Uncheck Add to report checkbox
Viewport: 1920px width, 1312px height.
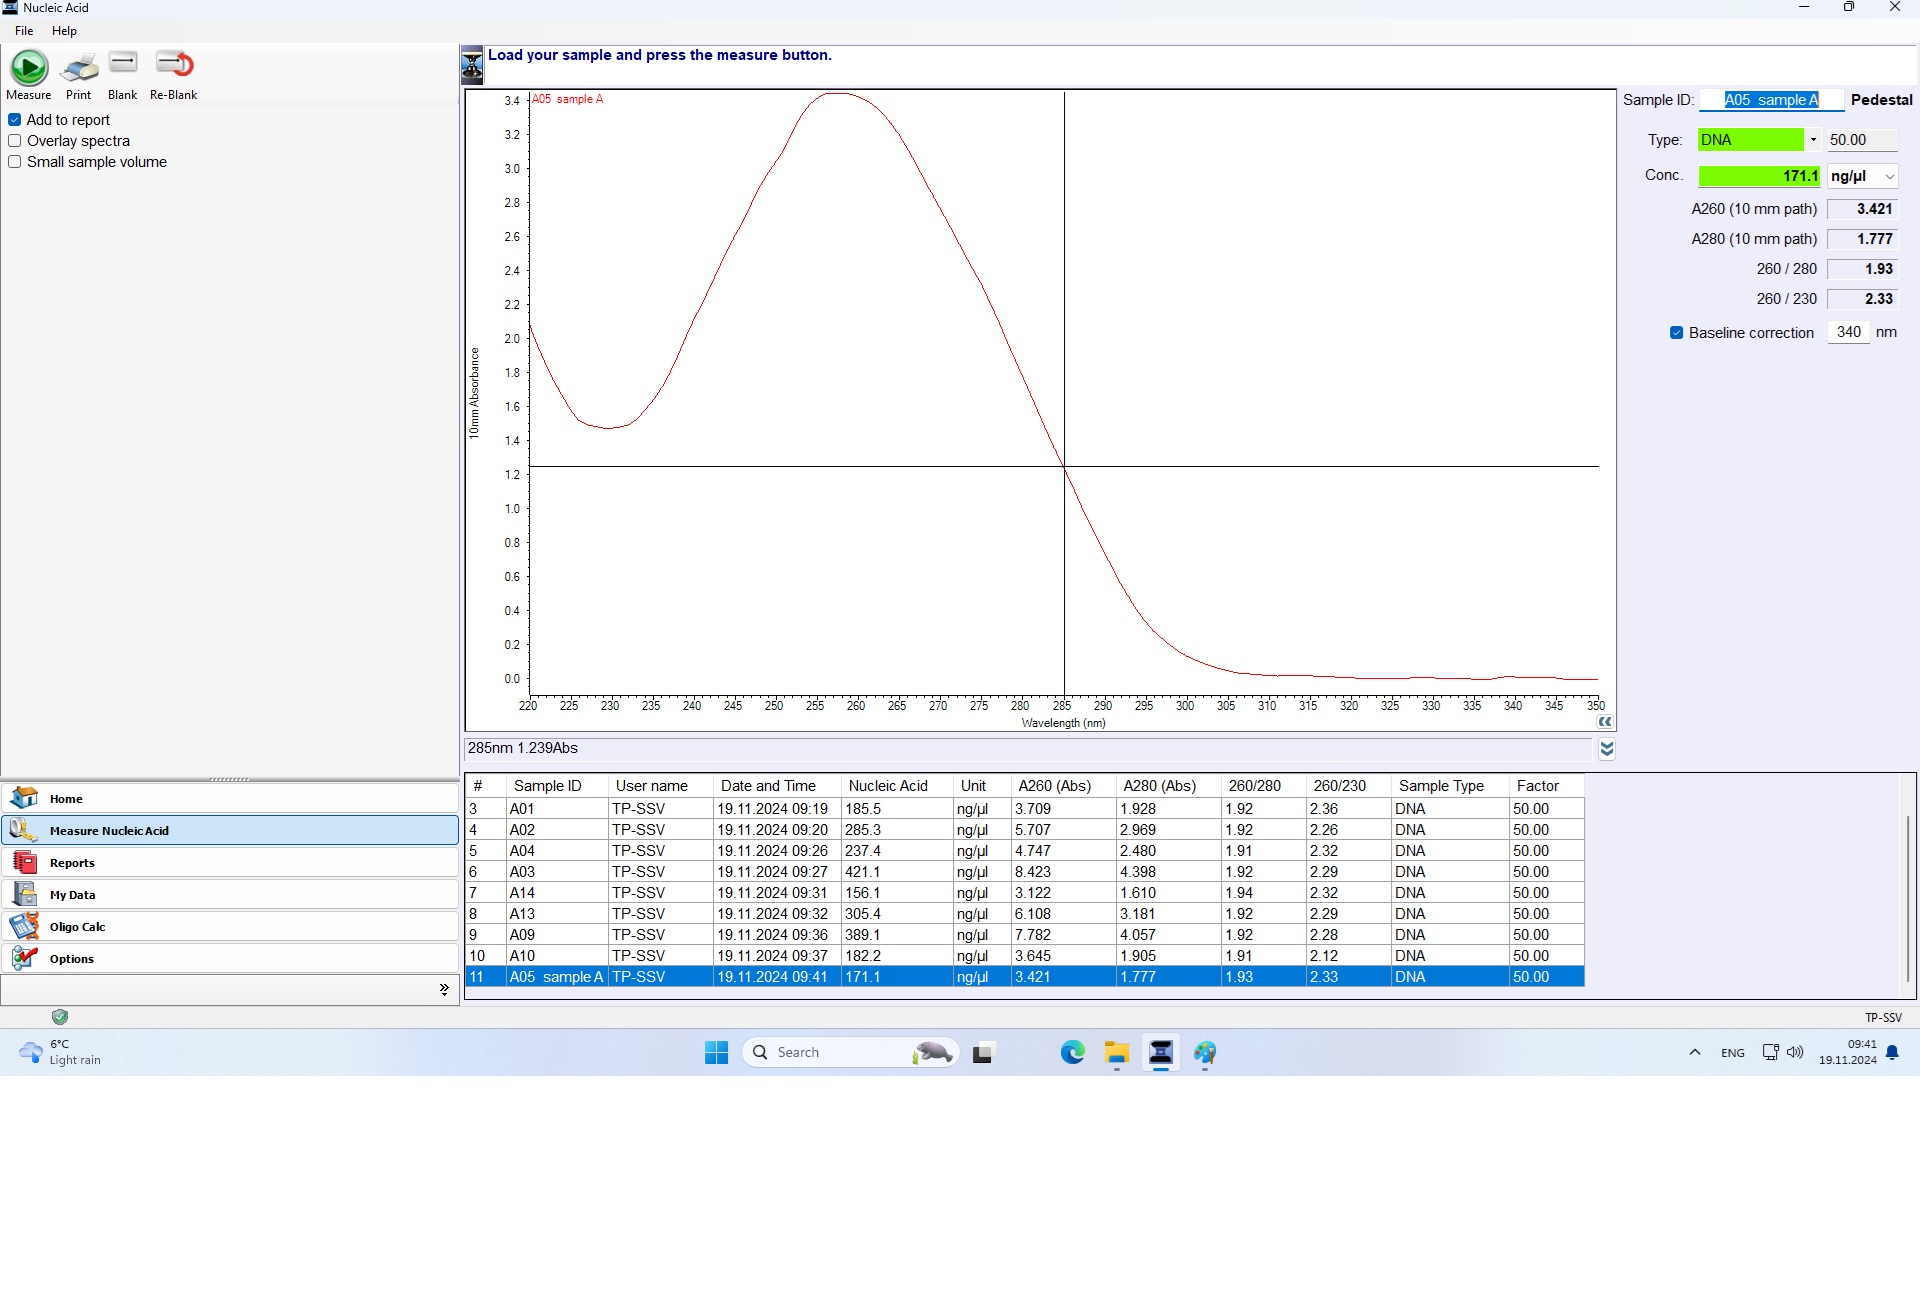click(x=15, y=120)
